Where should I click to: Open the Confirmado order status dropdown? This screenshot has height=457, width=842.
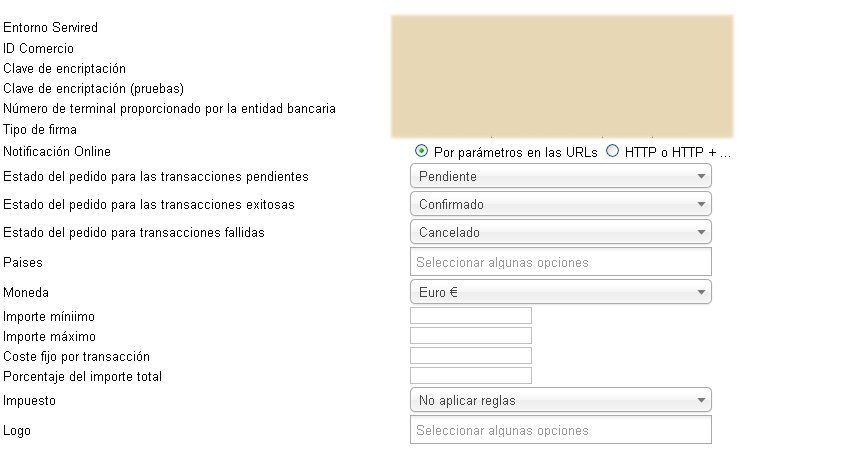[561, 204]
